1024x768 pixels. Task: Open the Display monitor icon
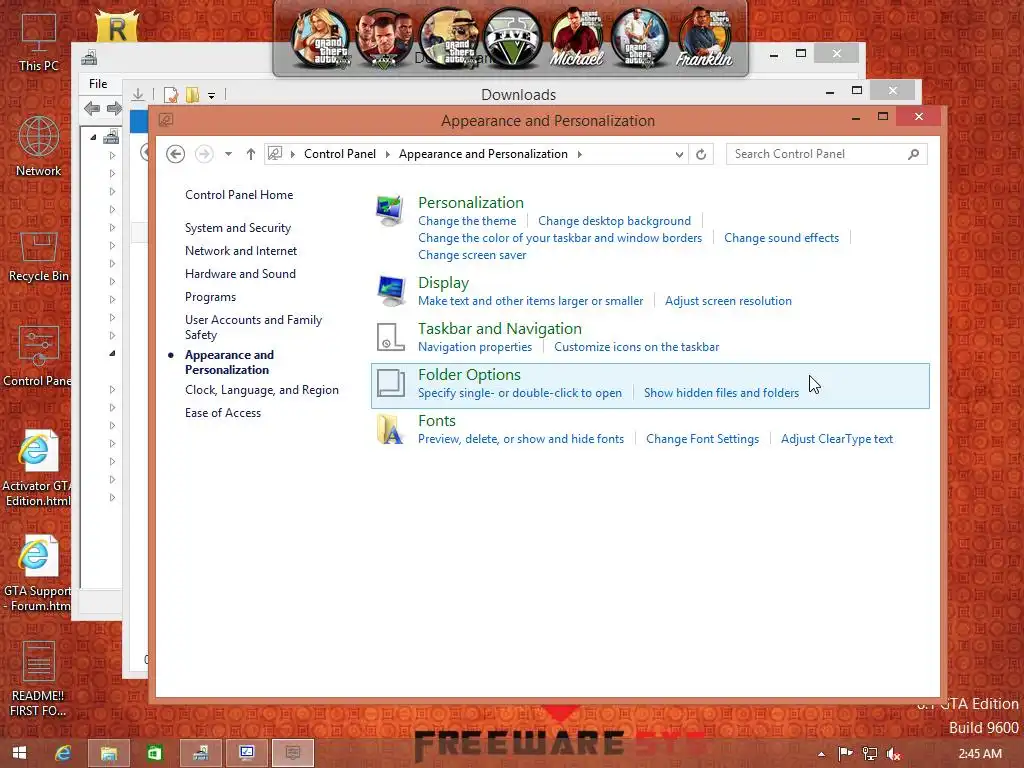click(x=390, y=291)
